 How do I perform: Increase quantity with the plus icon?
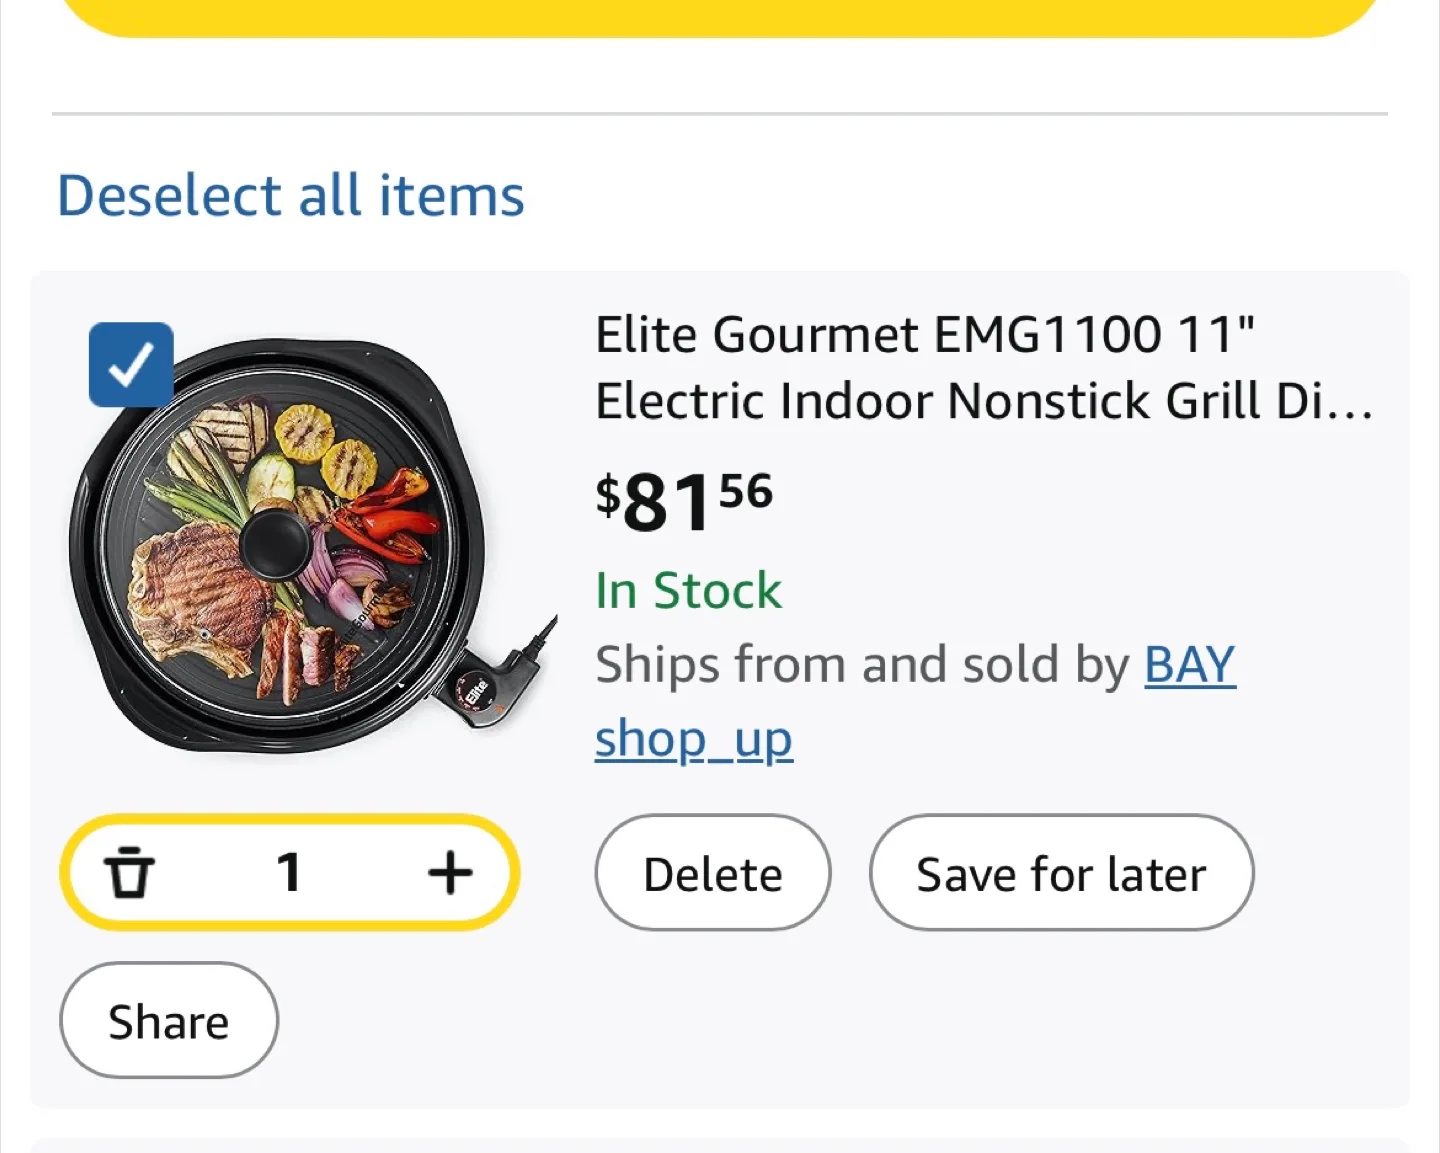(x=450, y=872)
